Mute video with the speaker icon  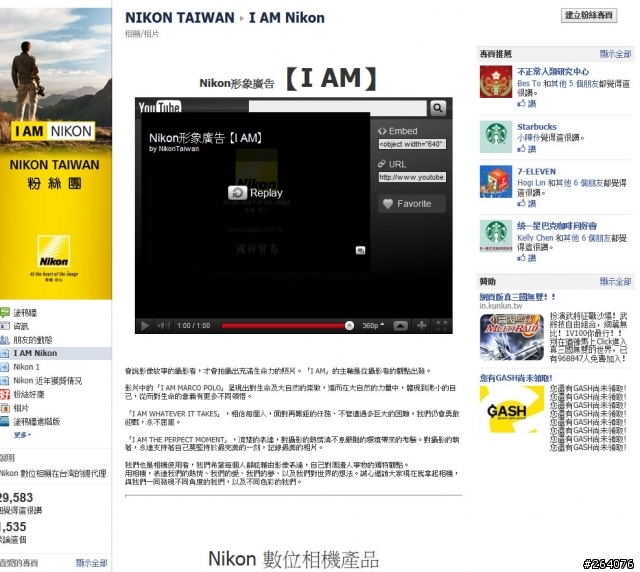(x=164, y=325)
